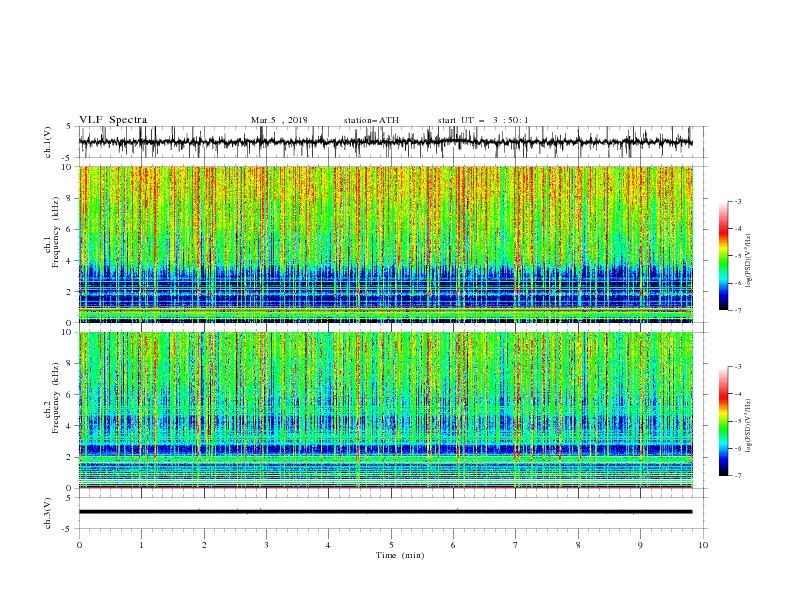This screenshot has width=792, height=612.
Task: Click the "-3" tick on ch.1 colorbar
Action: (x=737, y=201)
